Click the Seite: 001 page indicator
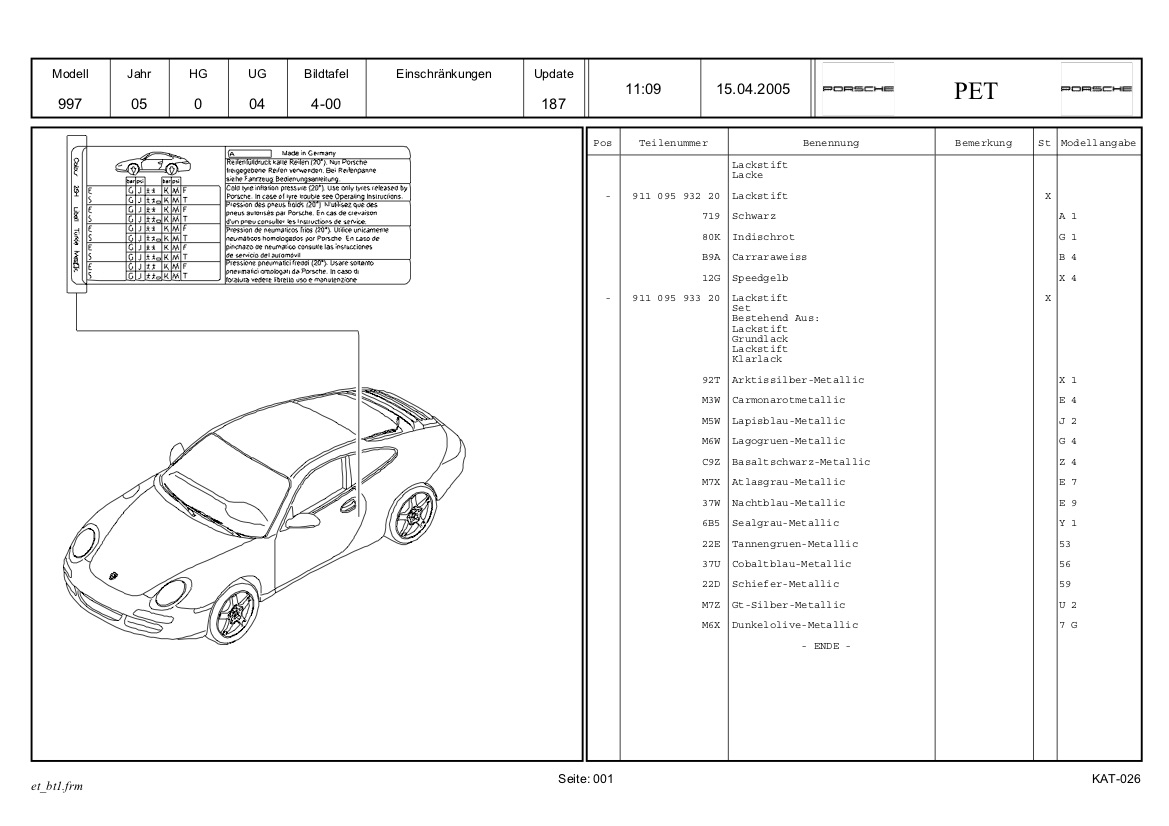This screenshot has height=826, width=1169. click(x=585, y=777)
